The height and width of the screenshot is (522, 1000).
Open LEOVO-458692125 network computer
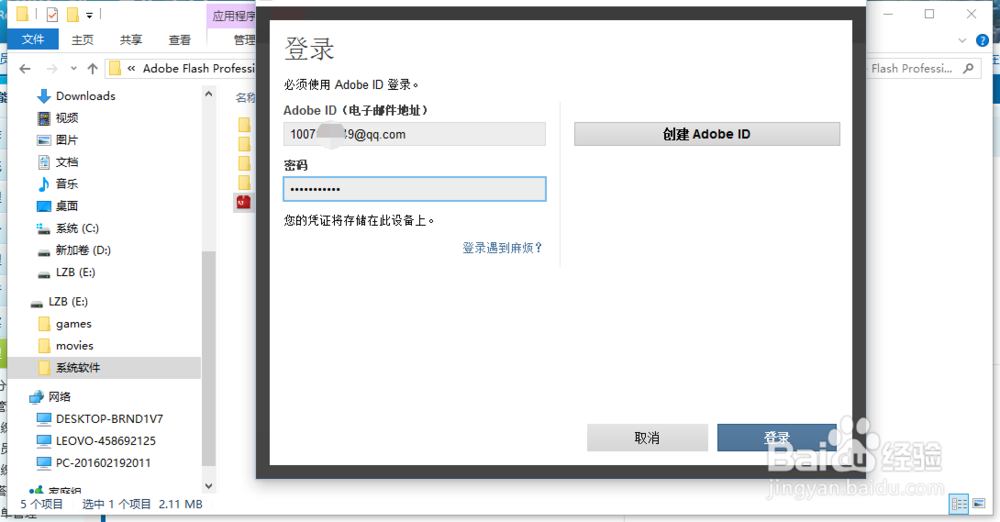coord(106,441)
